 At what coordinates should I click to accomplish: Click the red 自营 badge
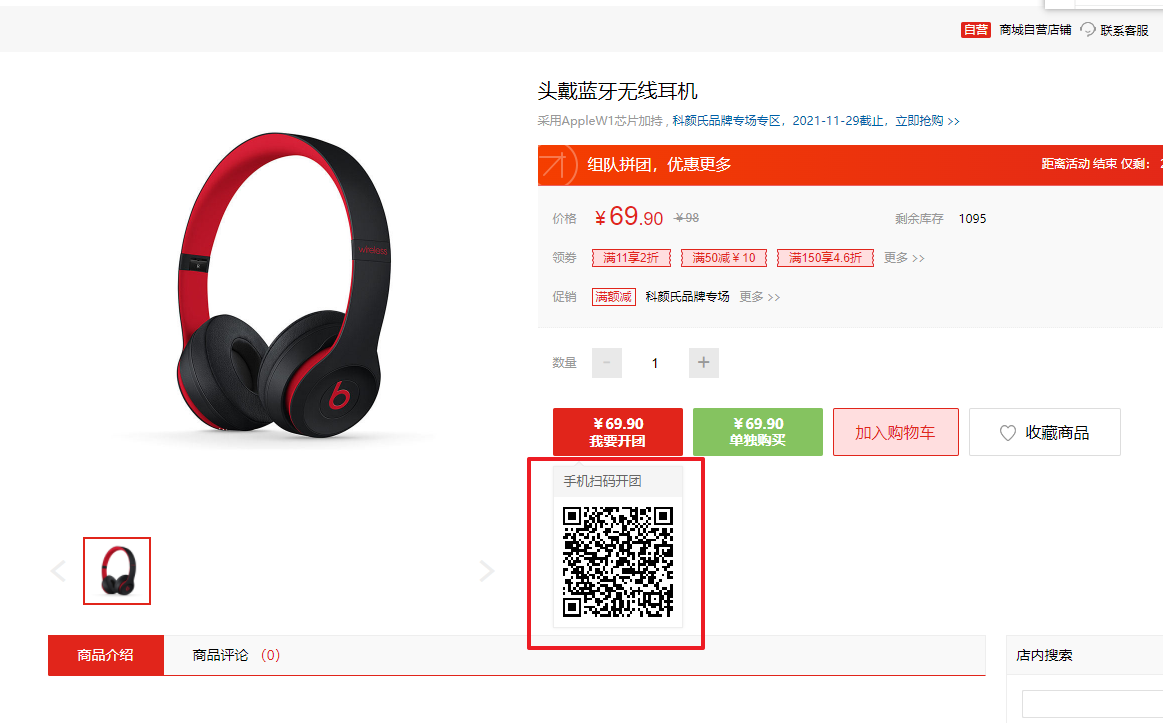(975, 30)
